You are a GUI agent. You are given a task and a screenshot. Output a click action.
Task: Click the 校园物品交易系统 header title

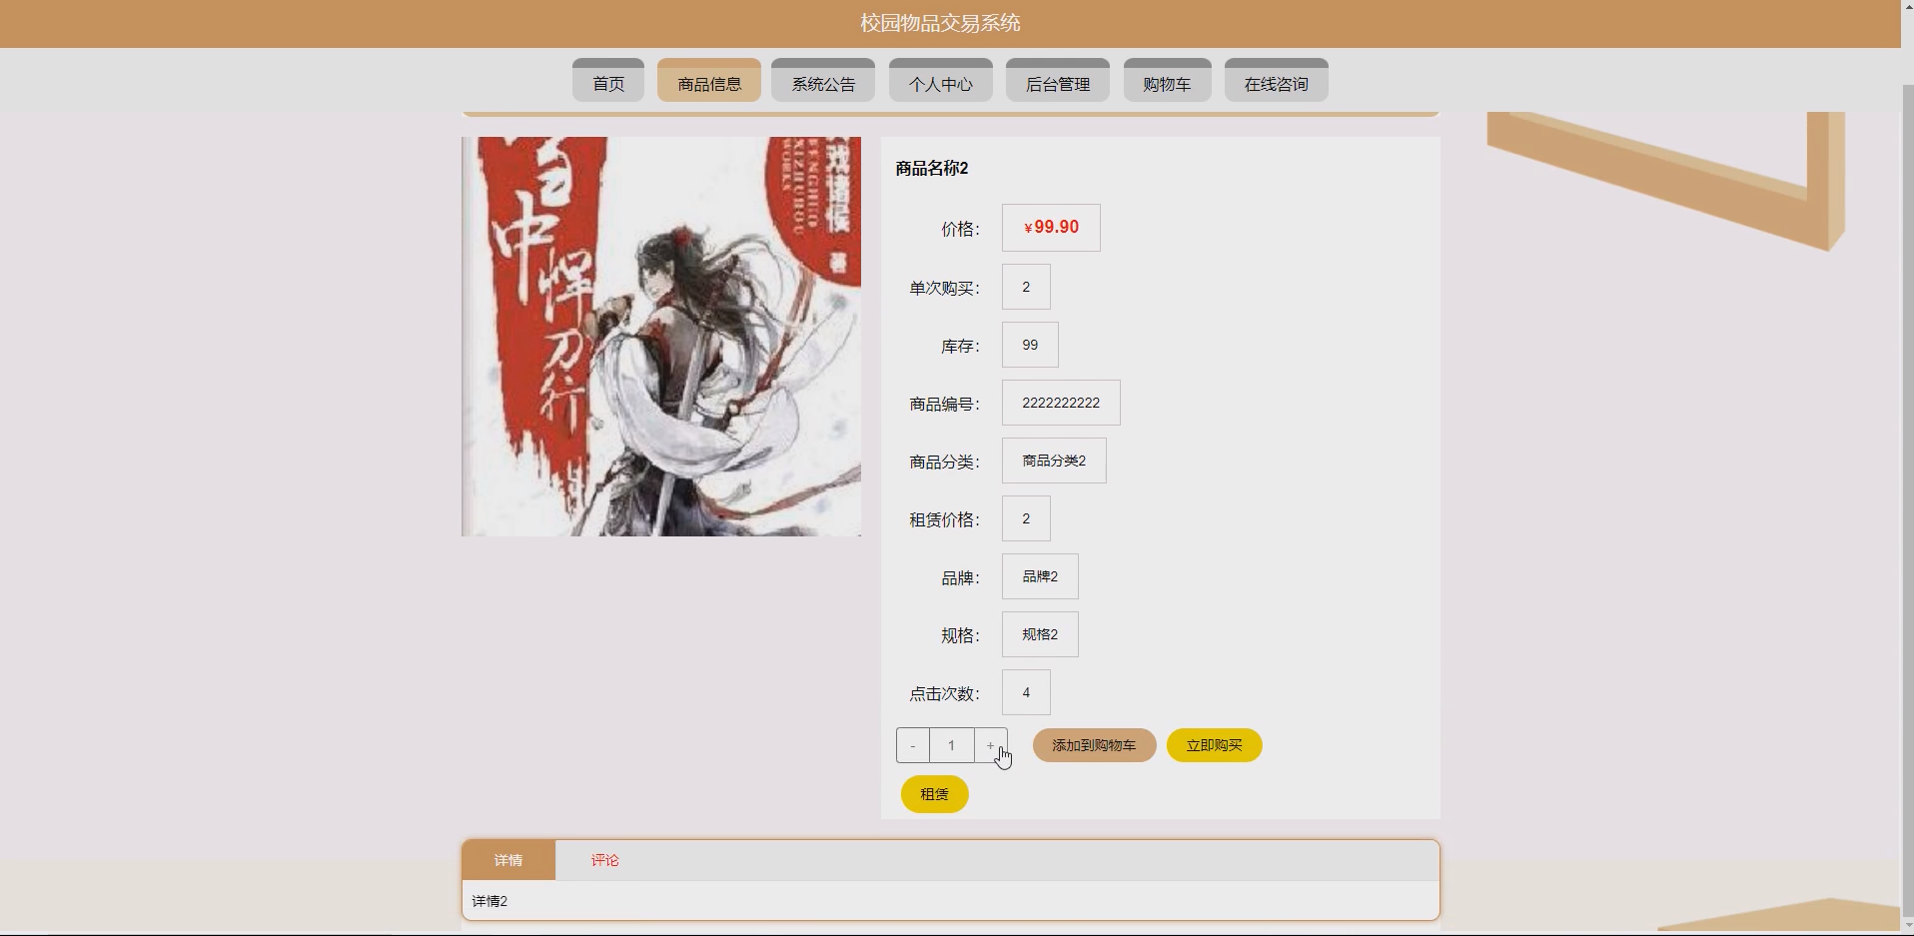(940, 23)
